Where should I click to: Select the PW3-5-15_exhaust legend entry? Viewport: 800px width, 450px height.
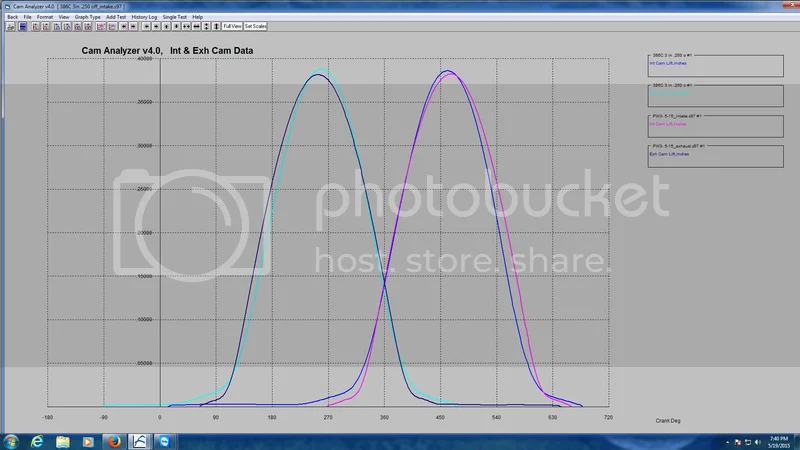(x=678, y=148)
